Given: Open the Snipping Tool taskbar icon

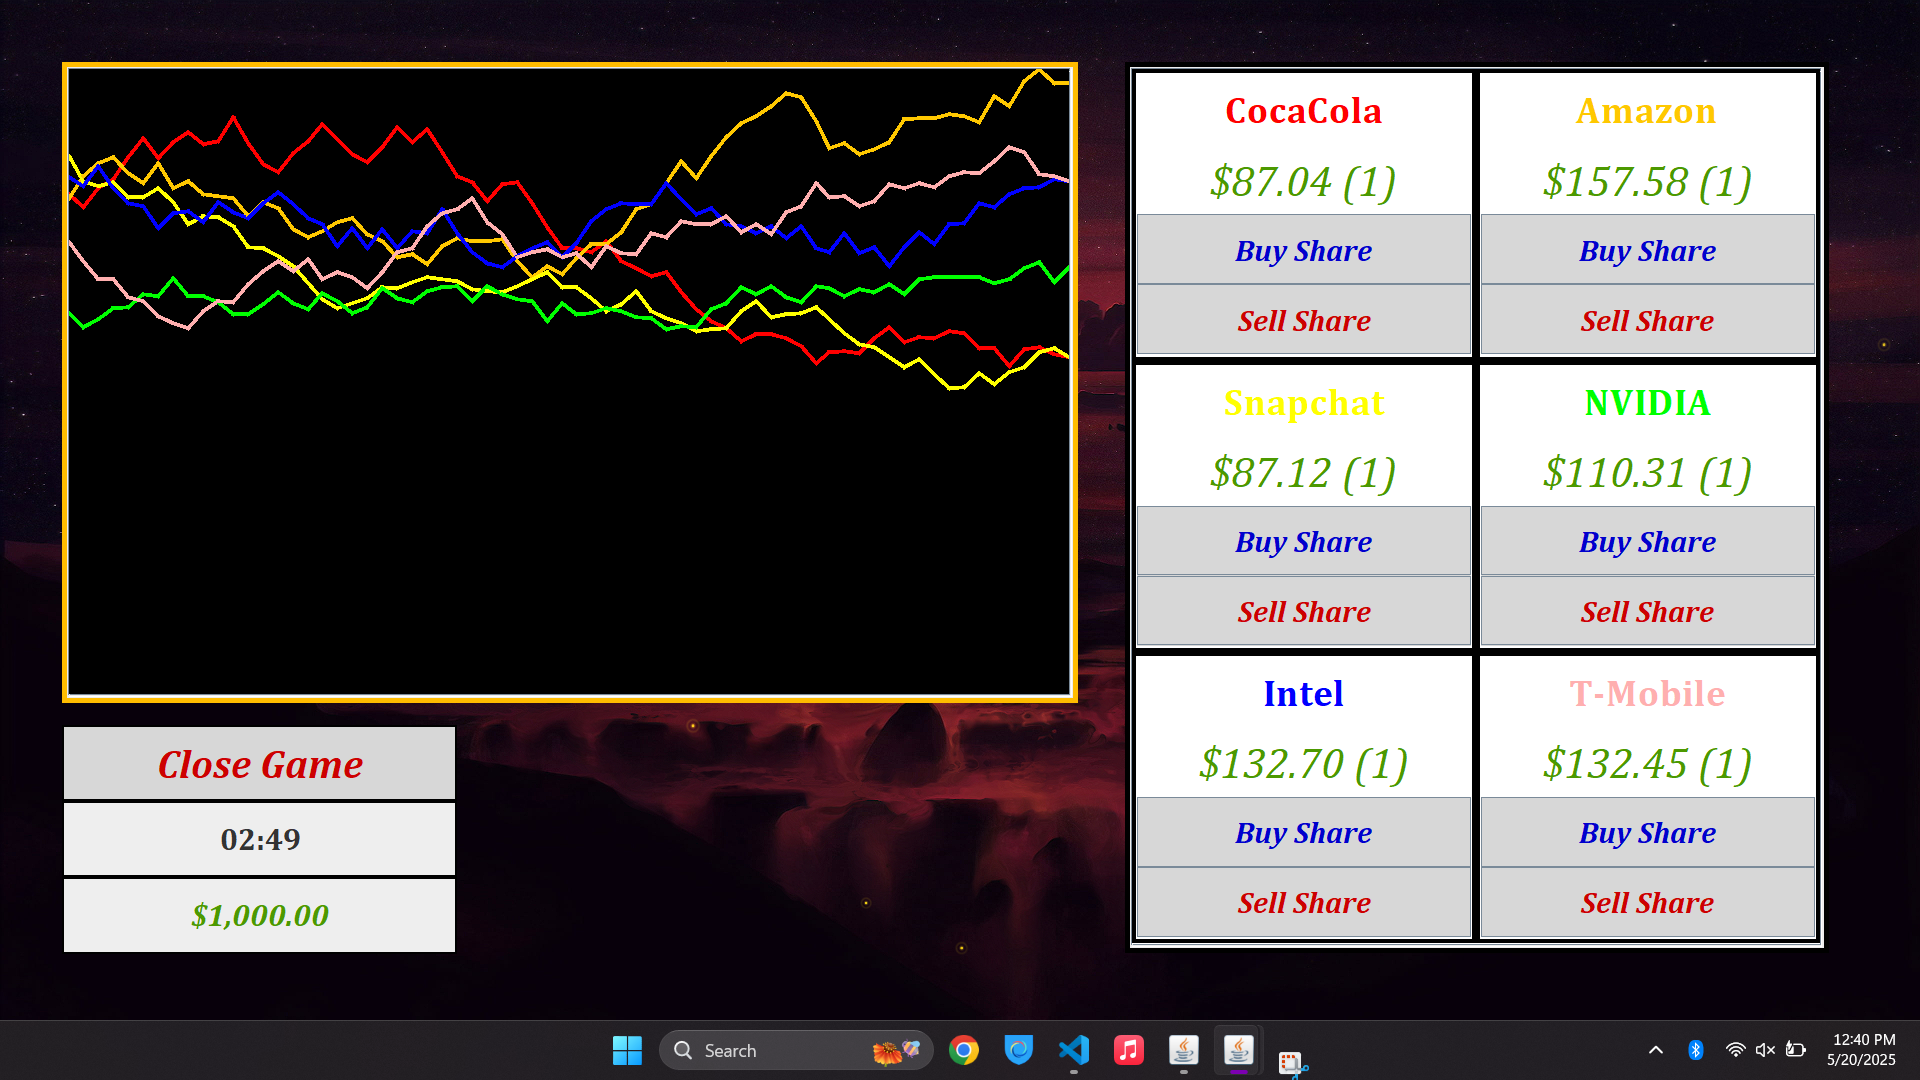Looking at the screenshot, I should click(1292, 1062).
